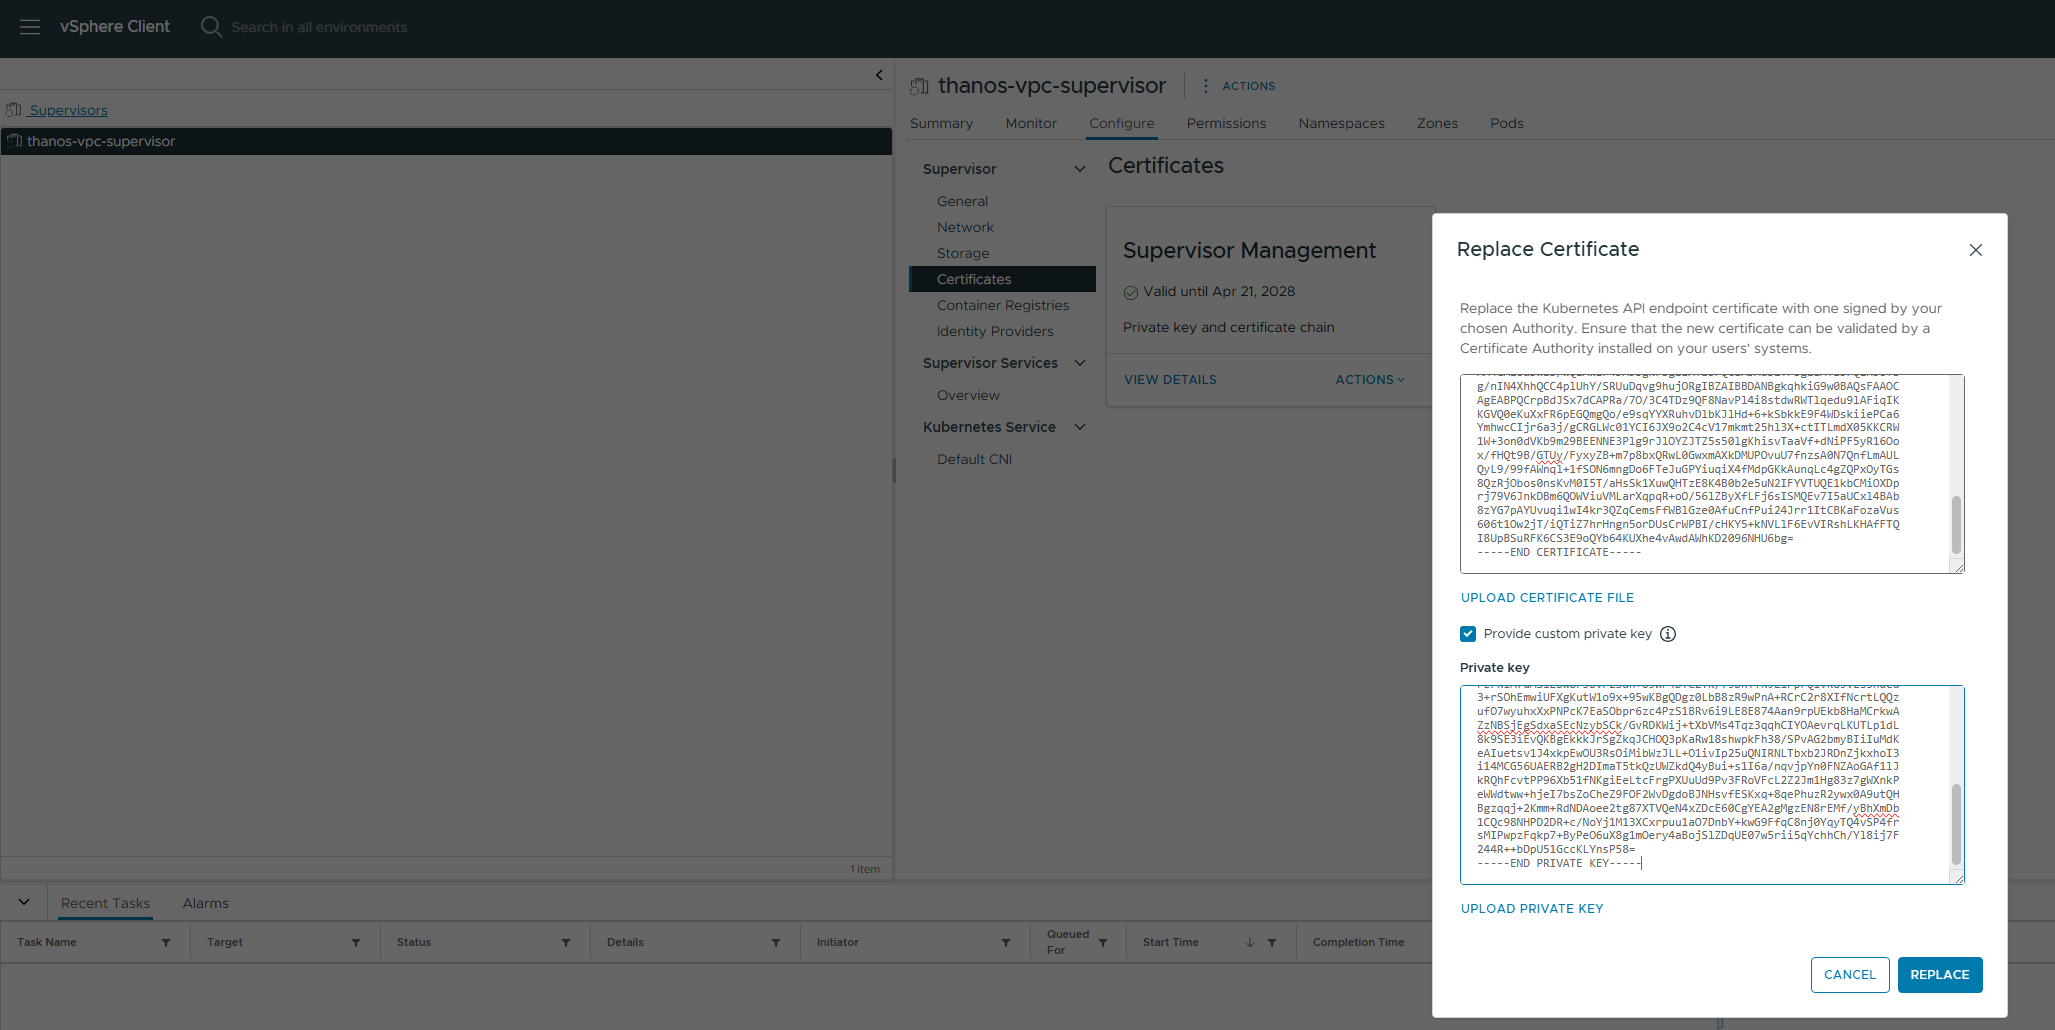This screenshot has width=2055, height=1030.
Task: Filter the Status column
Action: [x=566, y=943]
